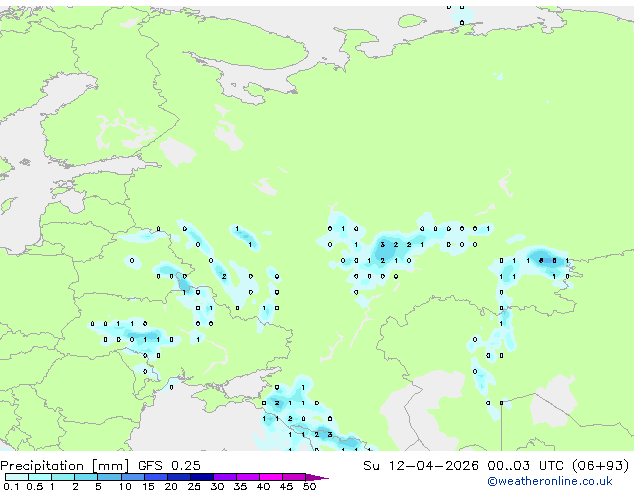
Task: Select the 30–35 mm violet legend swatch
Action: pyautogui.click(x=224, y=477)
